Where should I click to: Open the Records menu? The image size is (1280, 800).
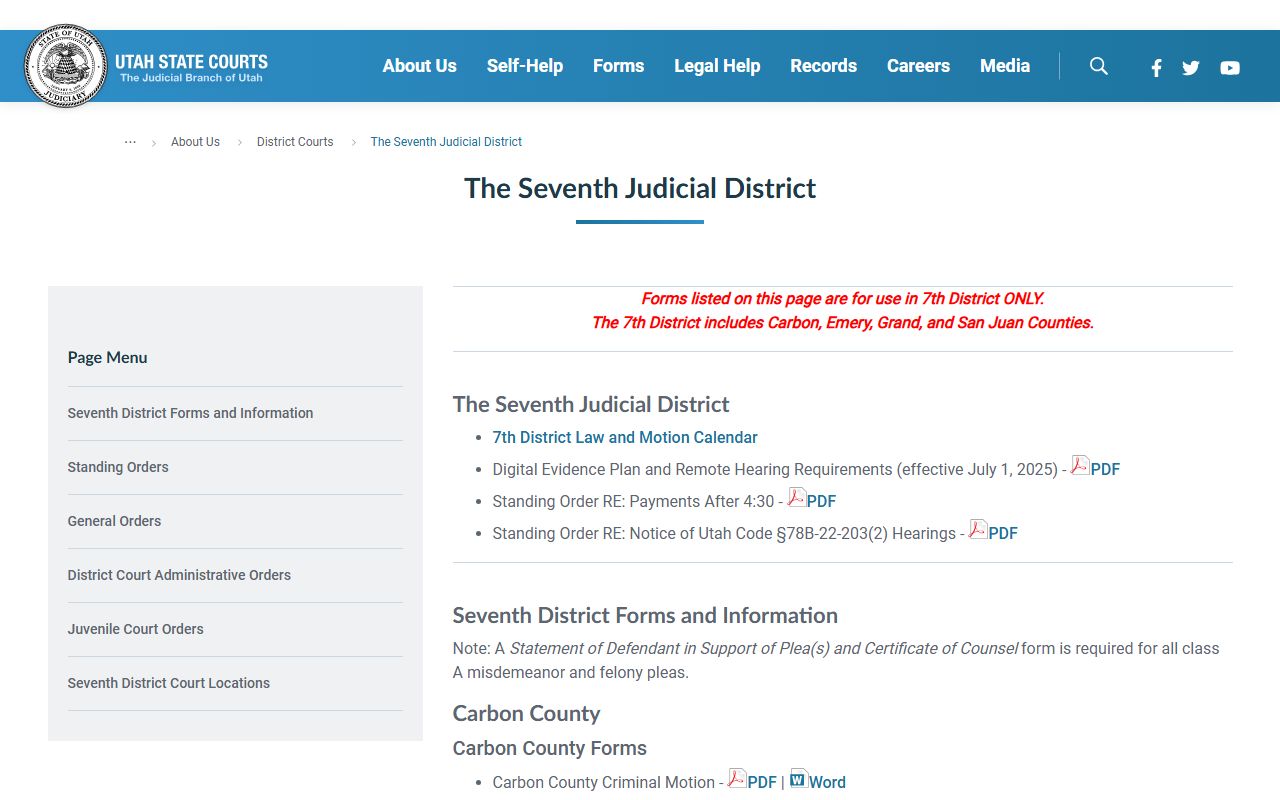823,66
